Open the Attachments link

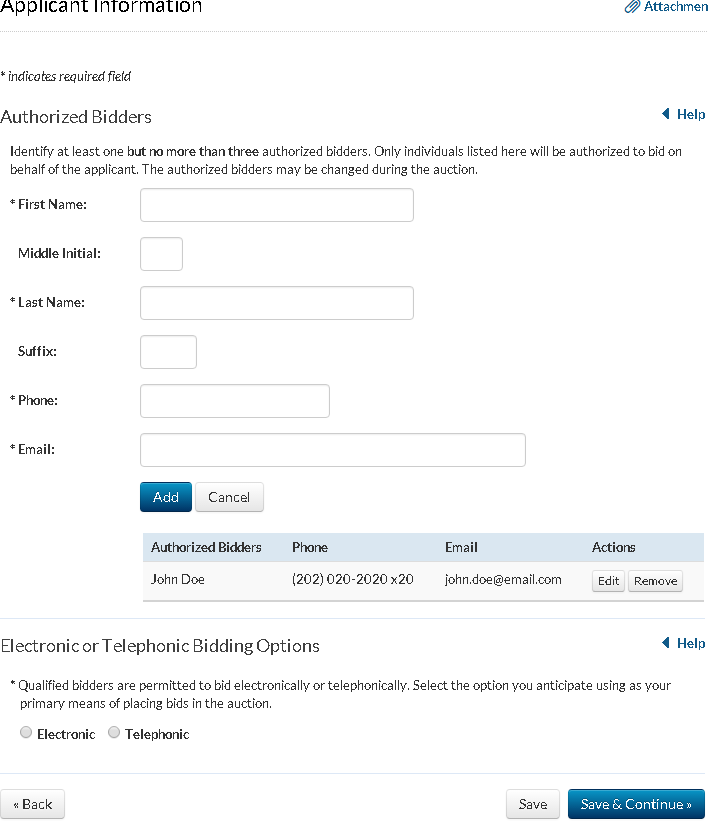coord(675,7)
